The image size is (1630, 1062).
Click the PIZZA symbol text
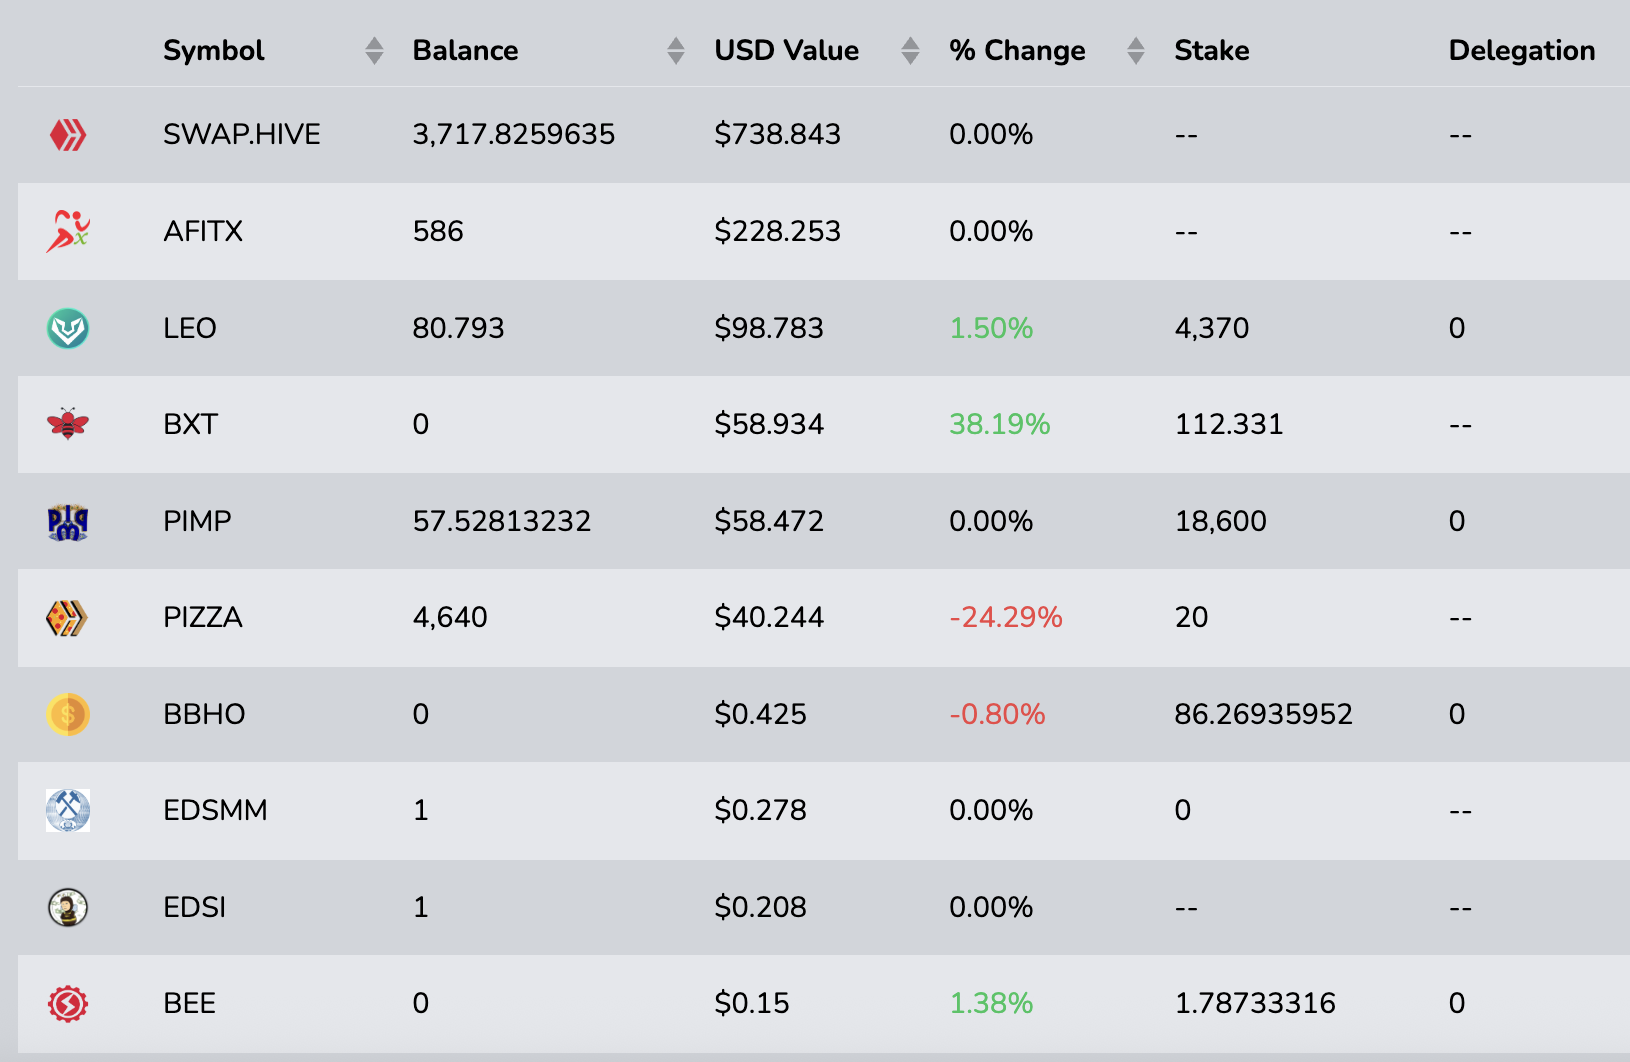(x=203, y=618)
